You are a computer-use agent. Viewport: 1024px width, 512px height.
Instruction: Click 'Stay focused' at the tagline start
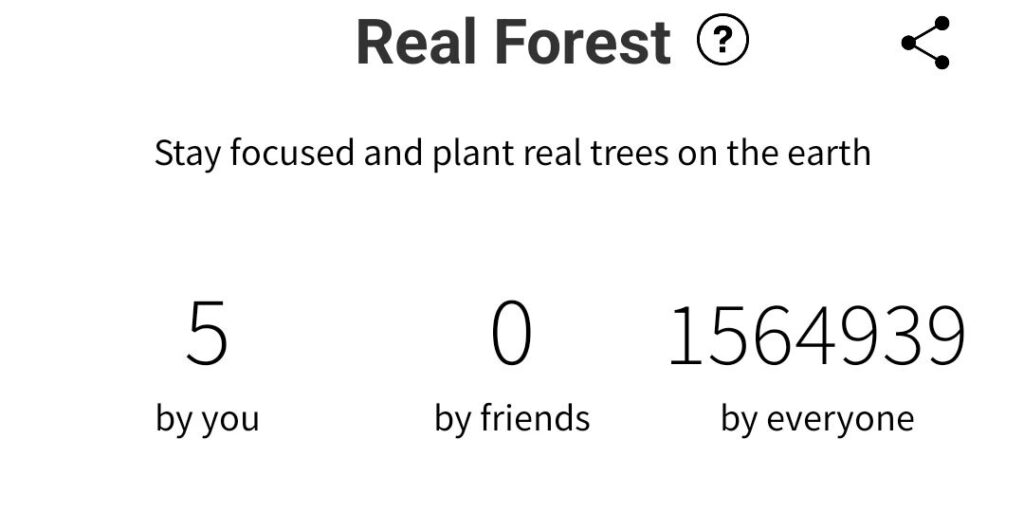pos(255,154)
